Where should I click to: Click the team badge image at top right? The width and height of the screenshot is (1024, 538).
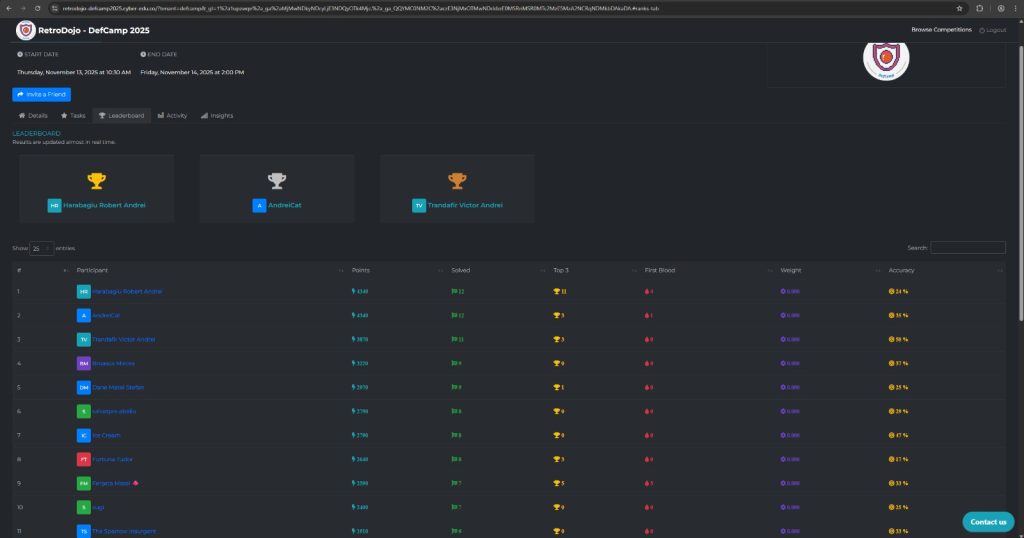(x=886, y=58)
